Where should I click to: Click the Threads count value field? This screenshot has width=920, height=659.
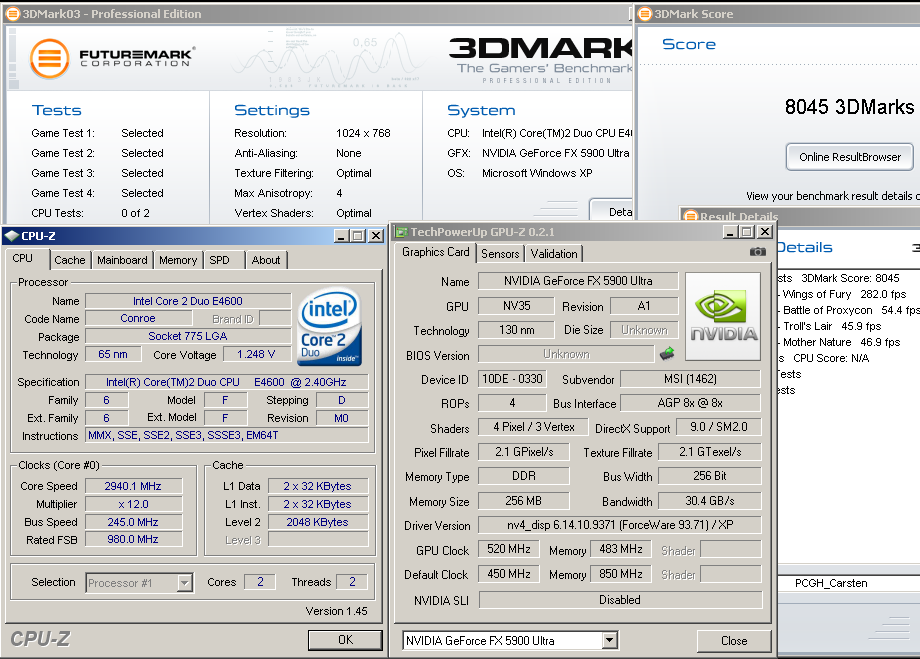(x=352, y=582)
